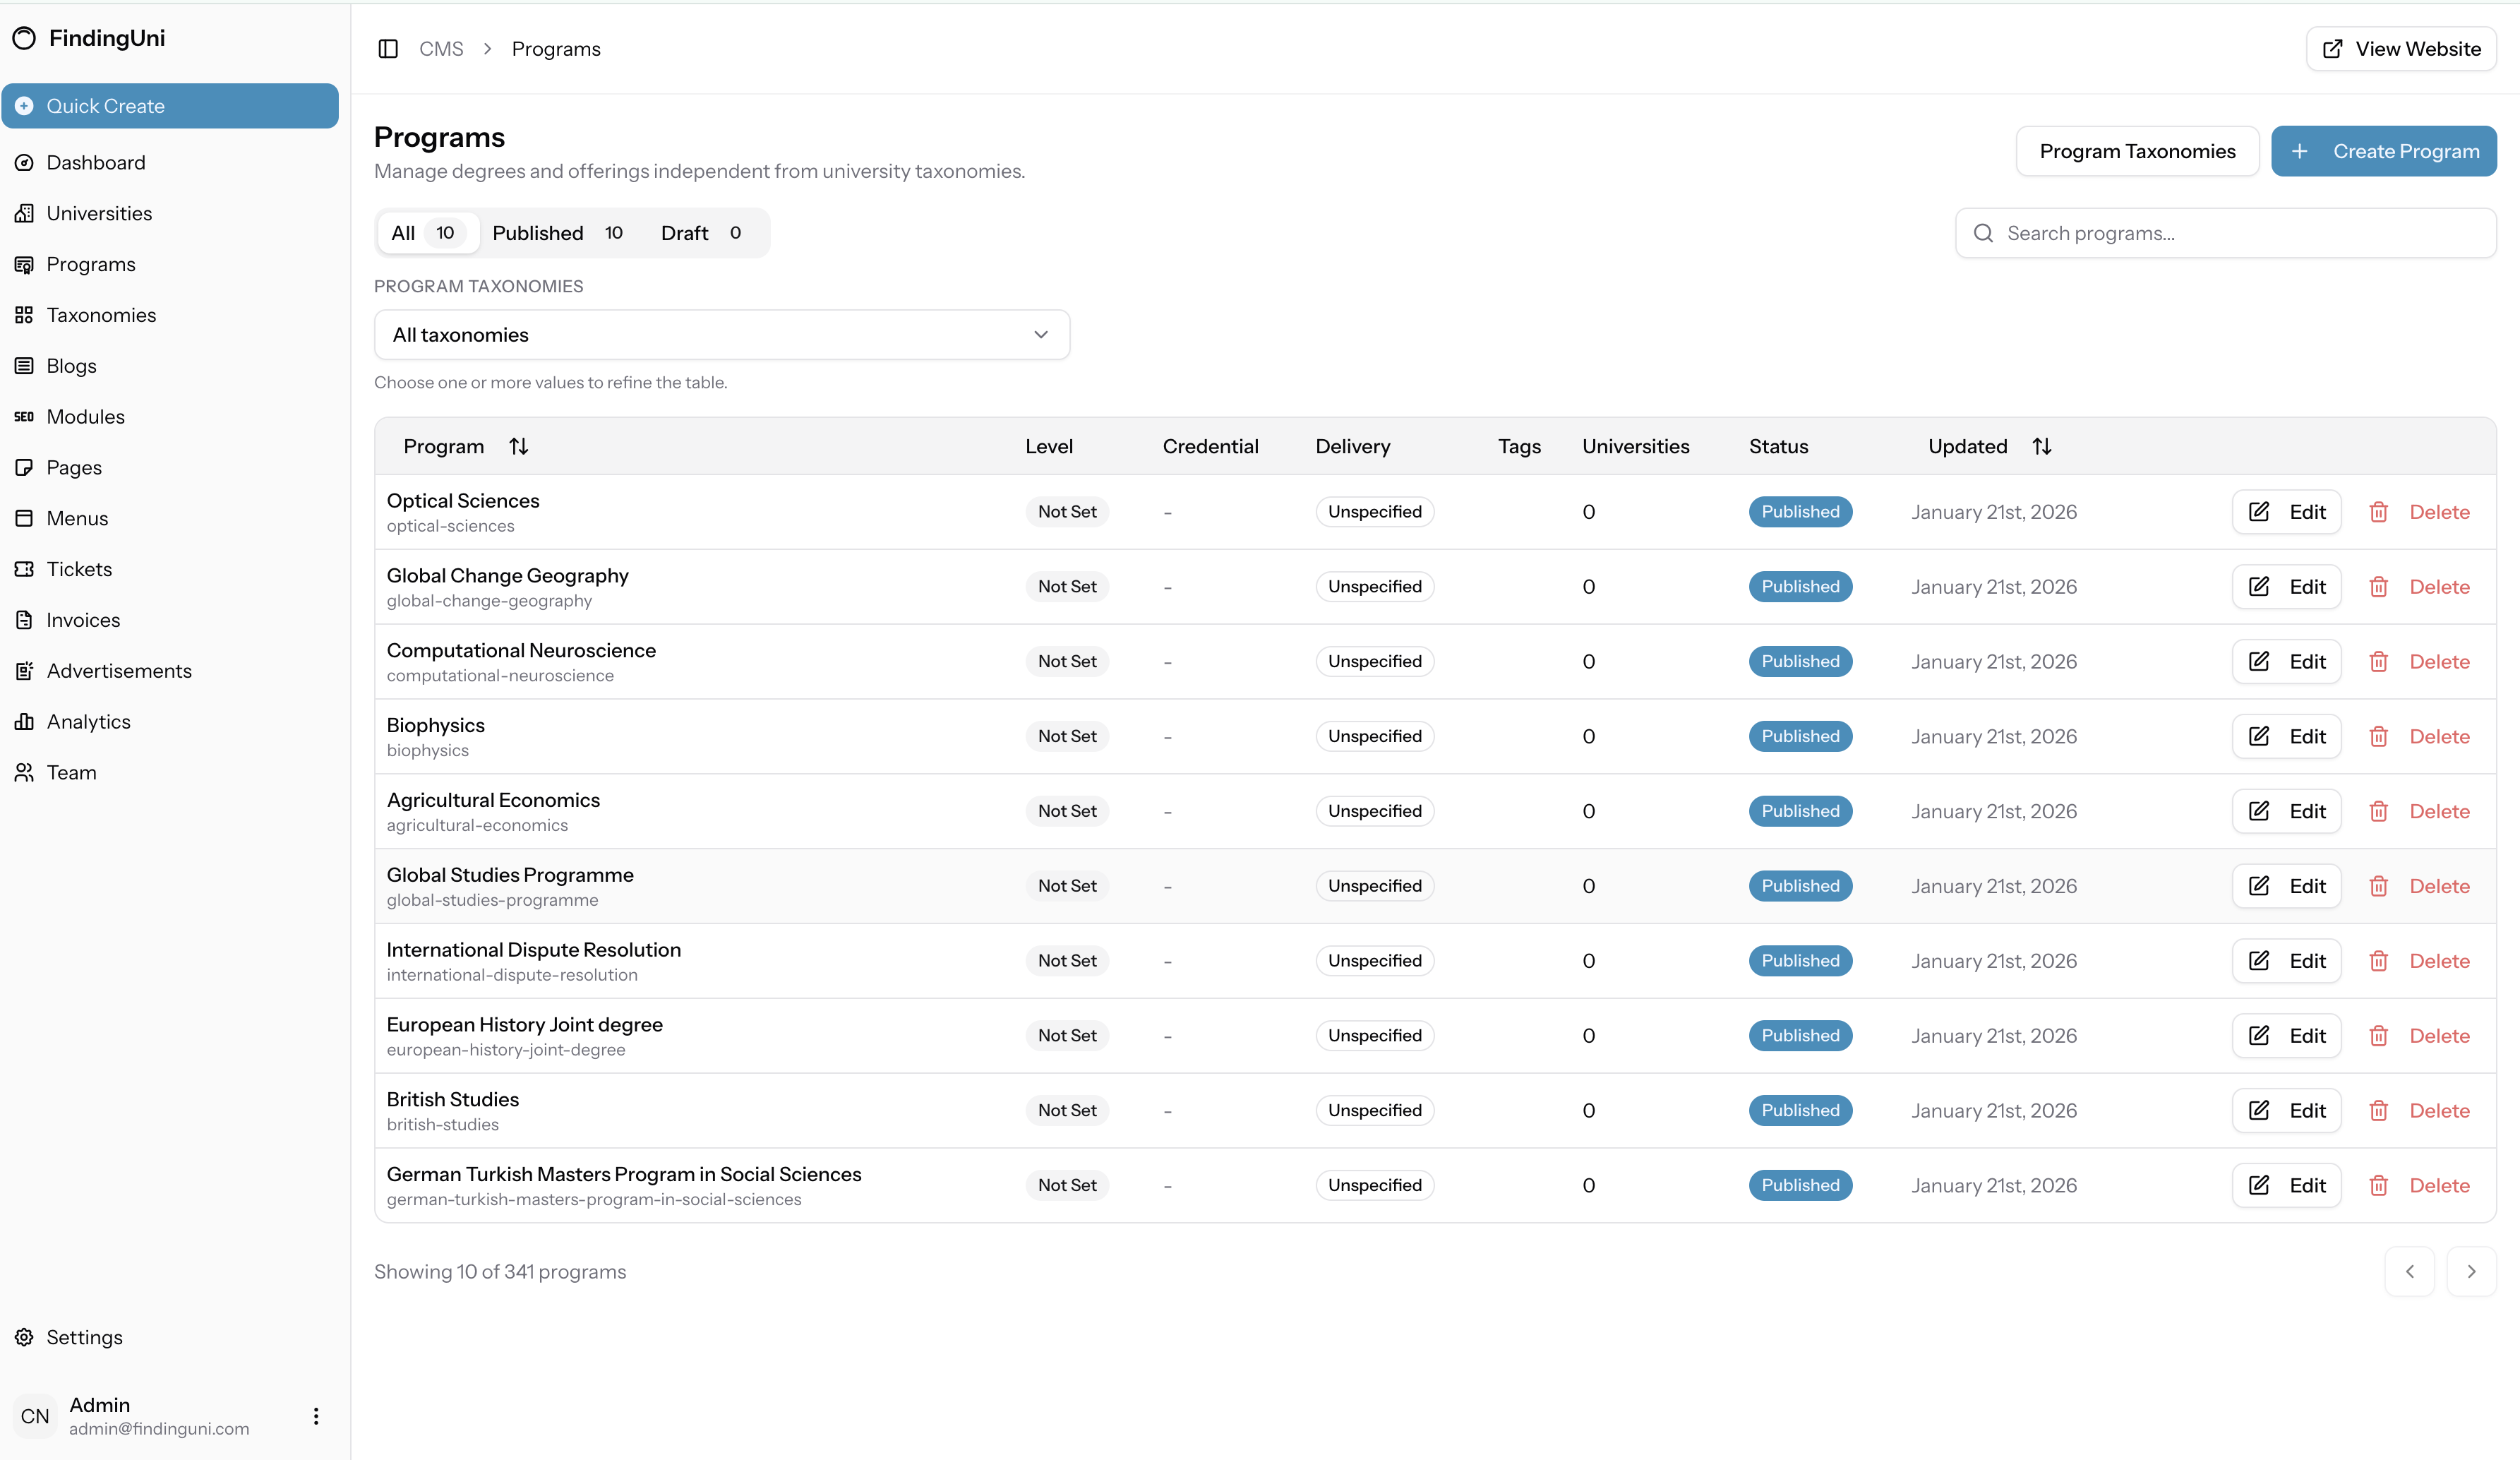
Task: Open the Analytics section
Action: 88,721
